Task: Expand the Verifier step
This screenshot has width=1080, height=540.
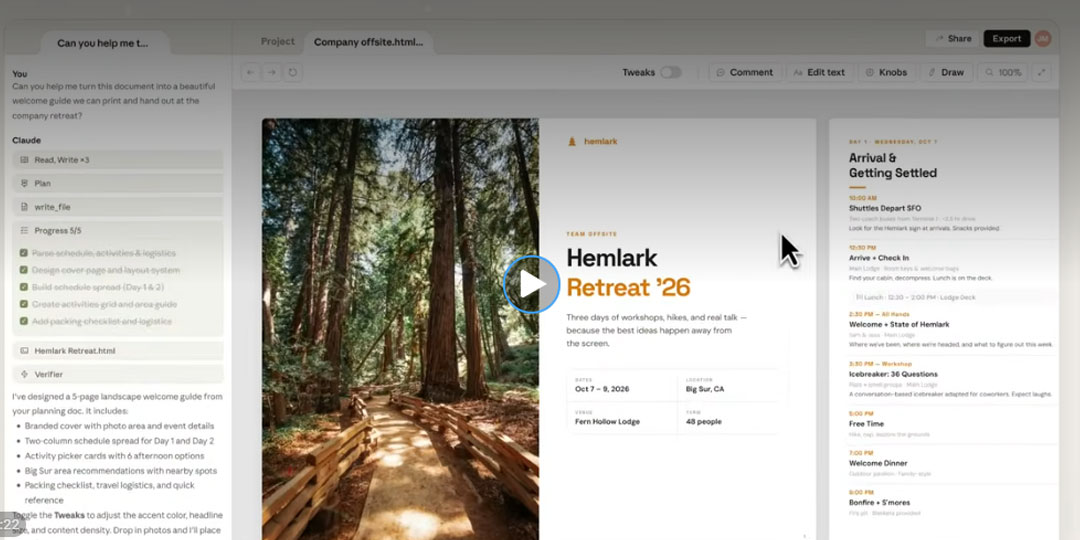Action: [118, 374]
